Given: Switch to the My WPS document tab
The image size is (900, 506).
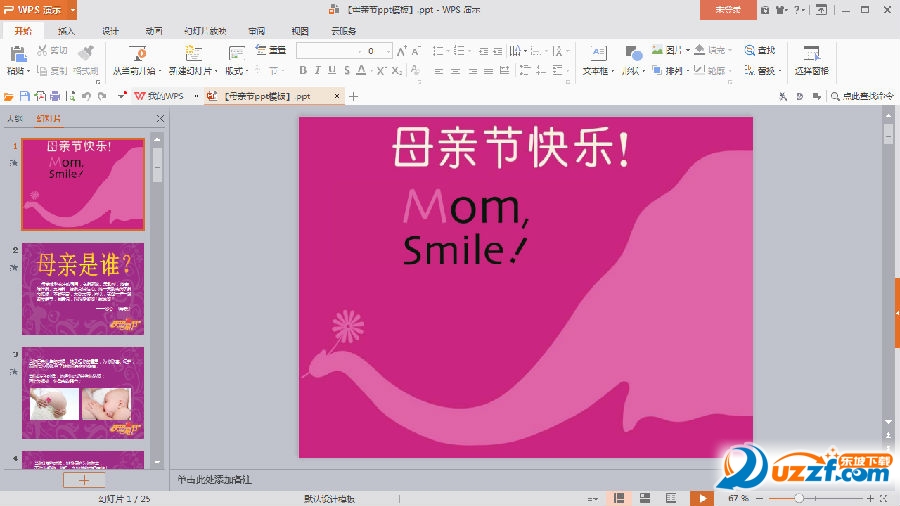Looking at the screenshot, I should click(x=160, y=96).
